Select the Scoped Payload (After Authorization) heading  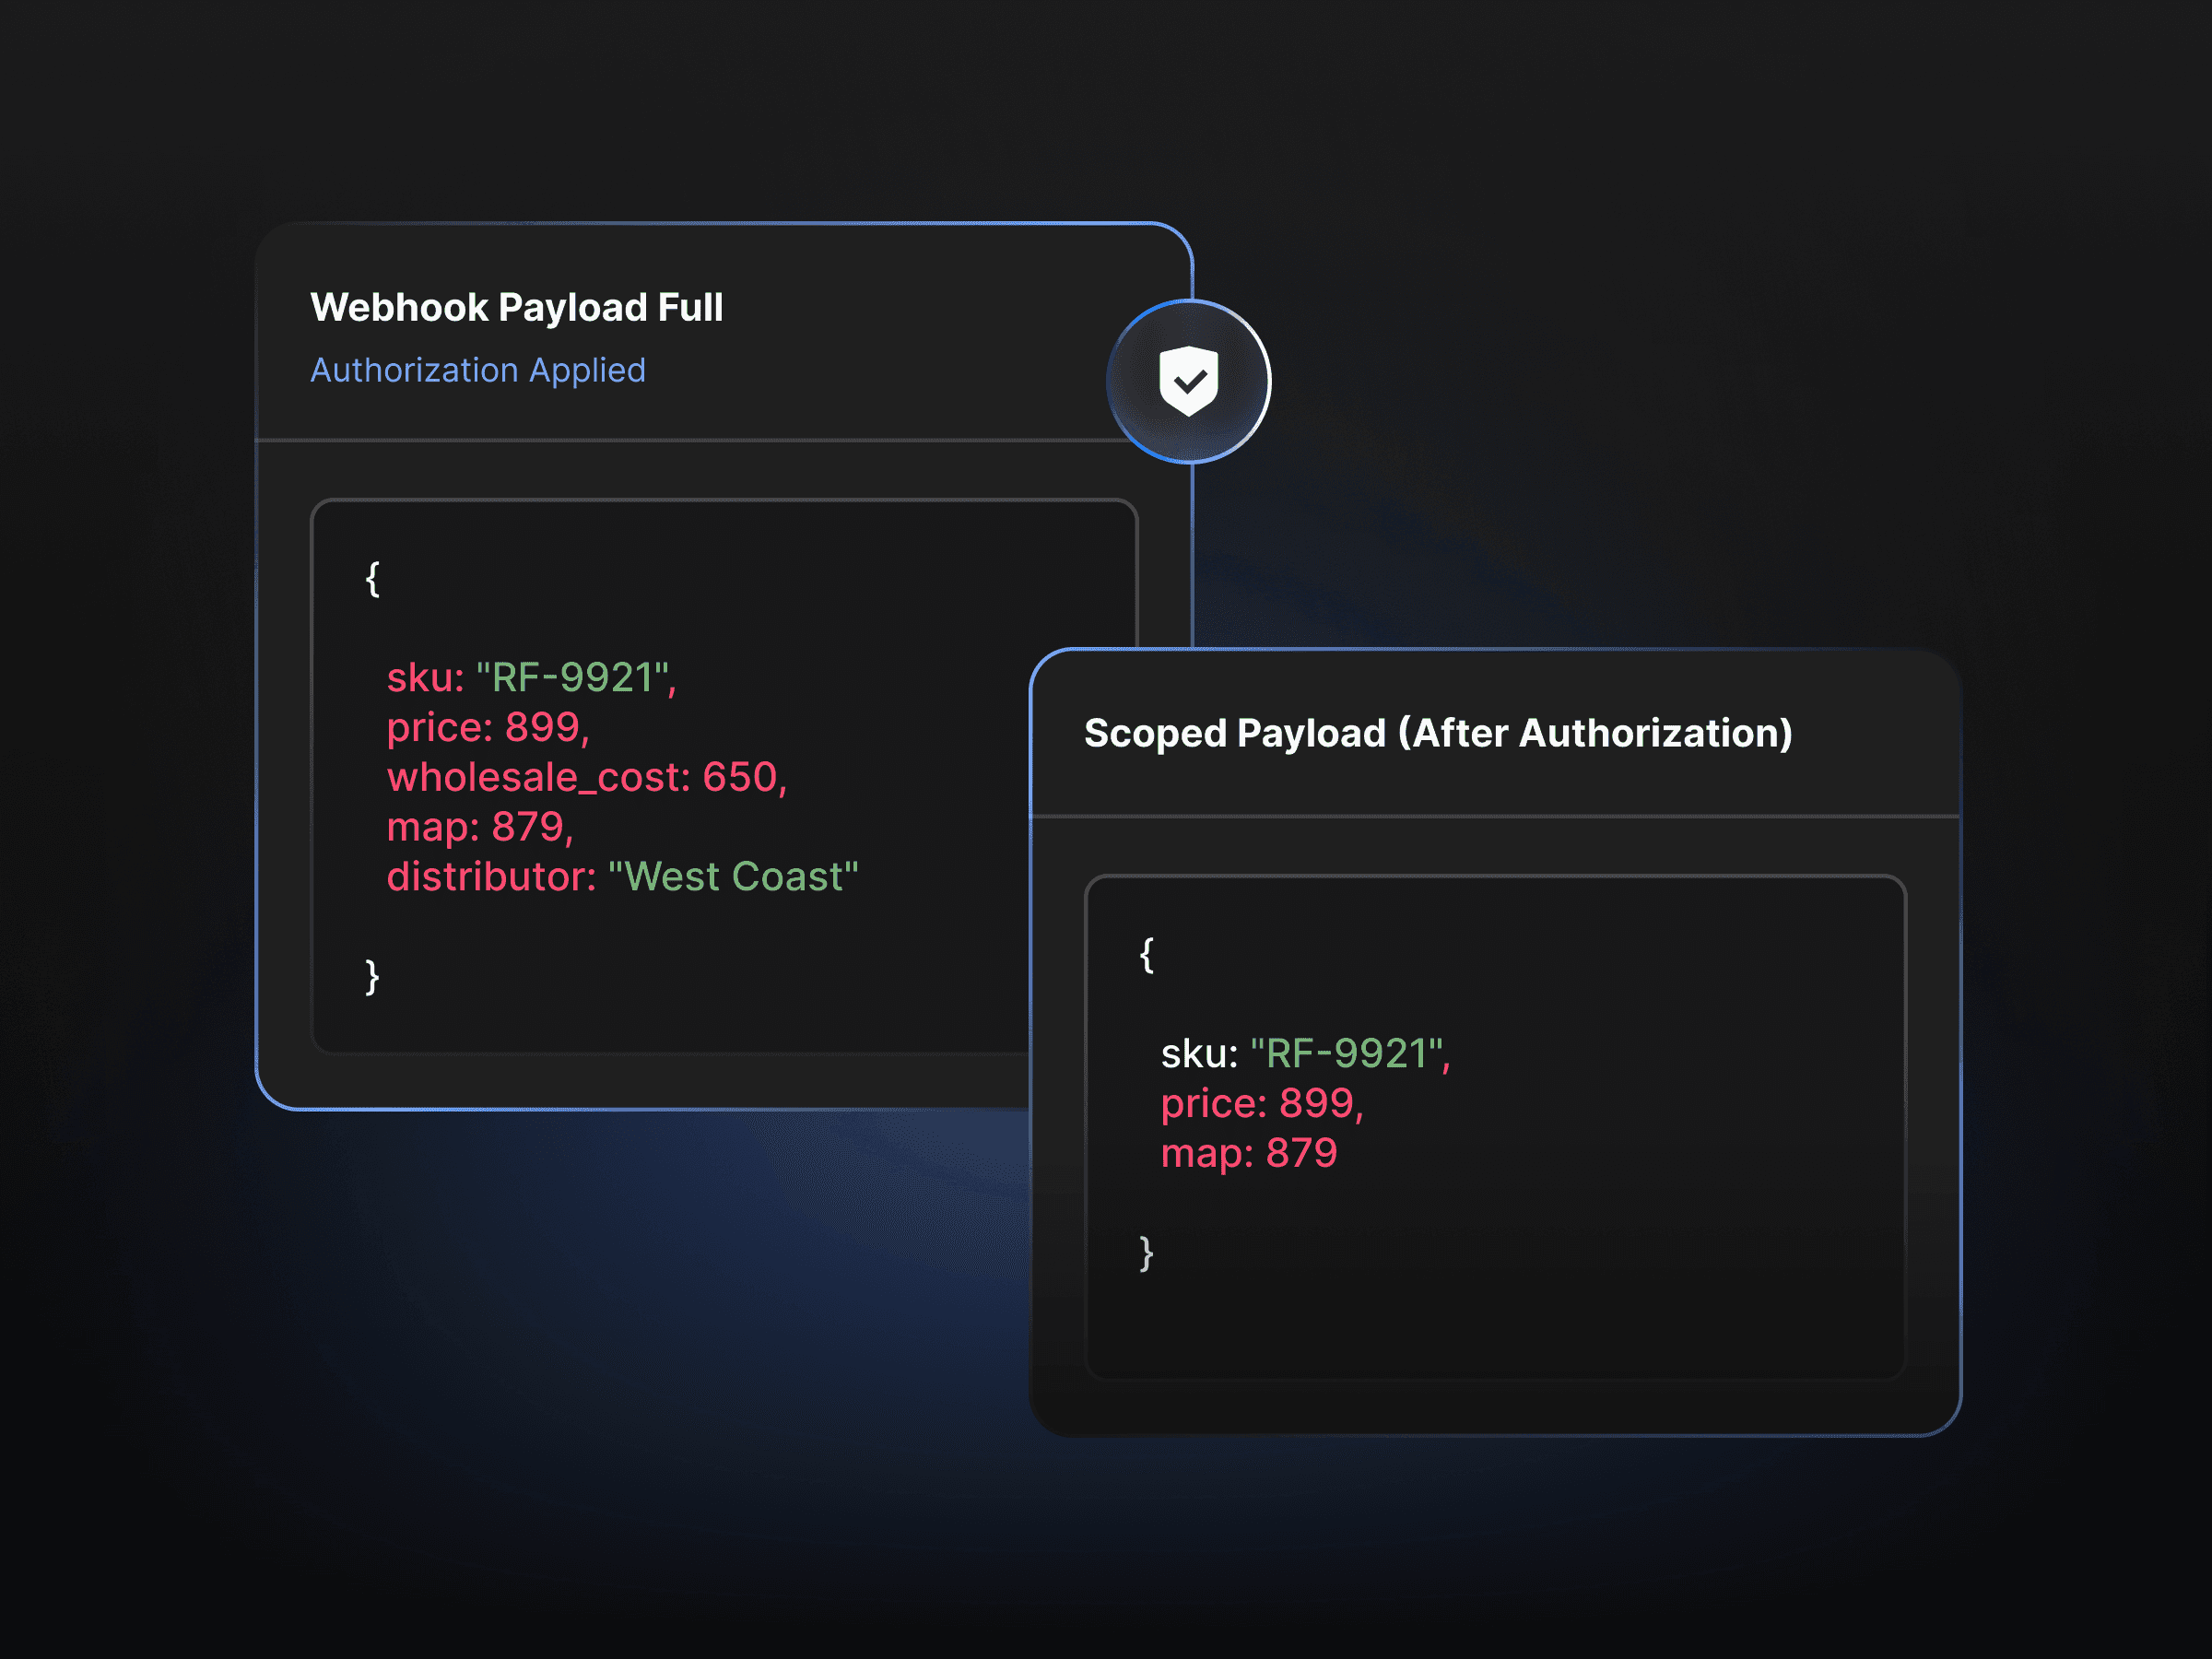point(1437,733)
